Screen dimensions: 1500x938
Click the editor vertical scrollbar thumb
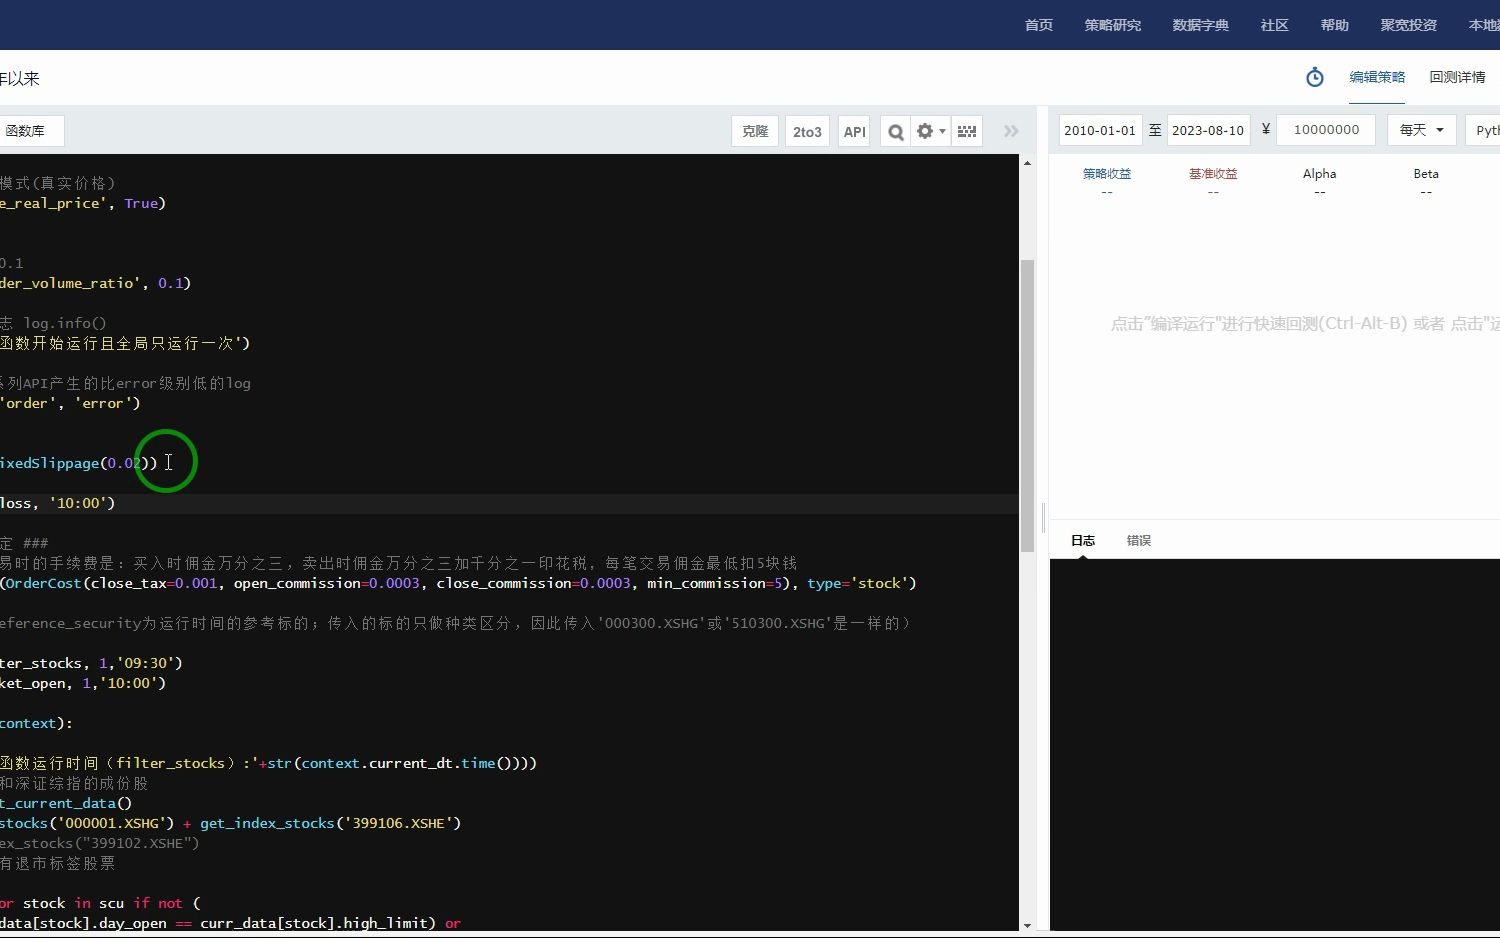tap(1027, 405)
